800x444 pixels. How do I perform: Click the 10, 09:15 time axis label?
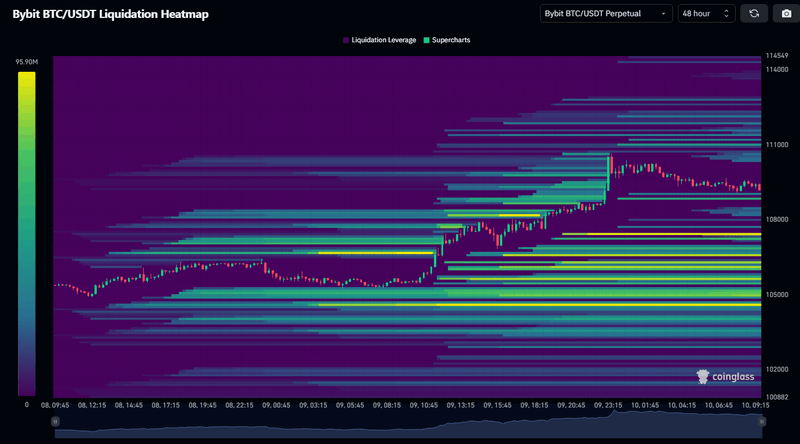click(755, 405)
